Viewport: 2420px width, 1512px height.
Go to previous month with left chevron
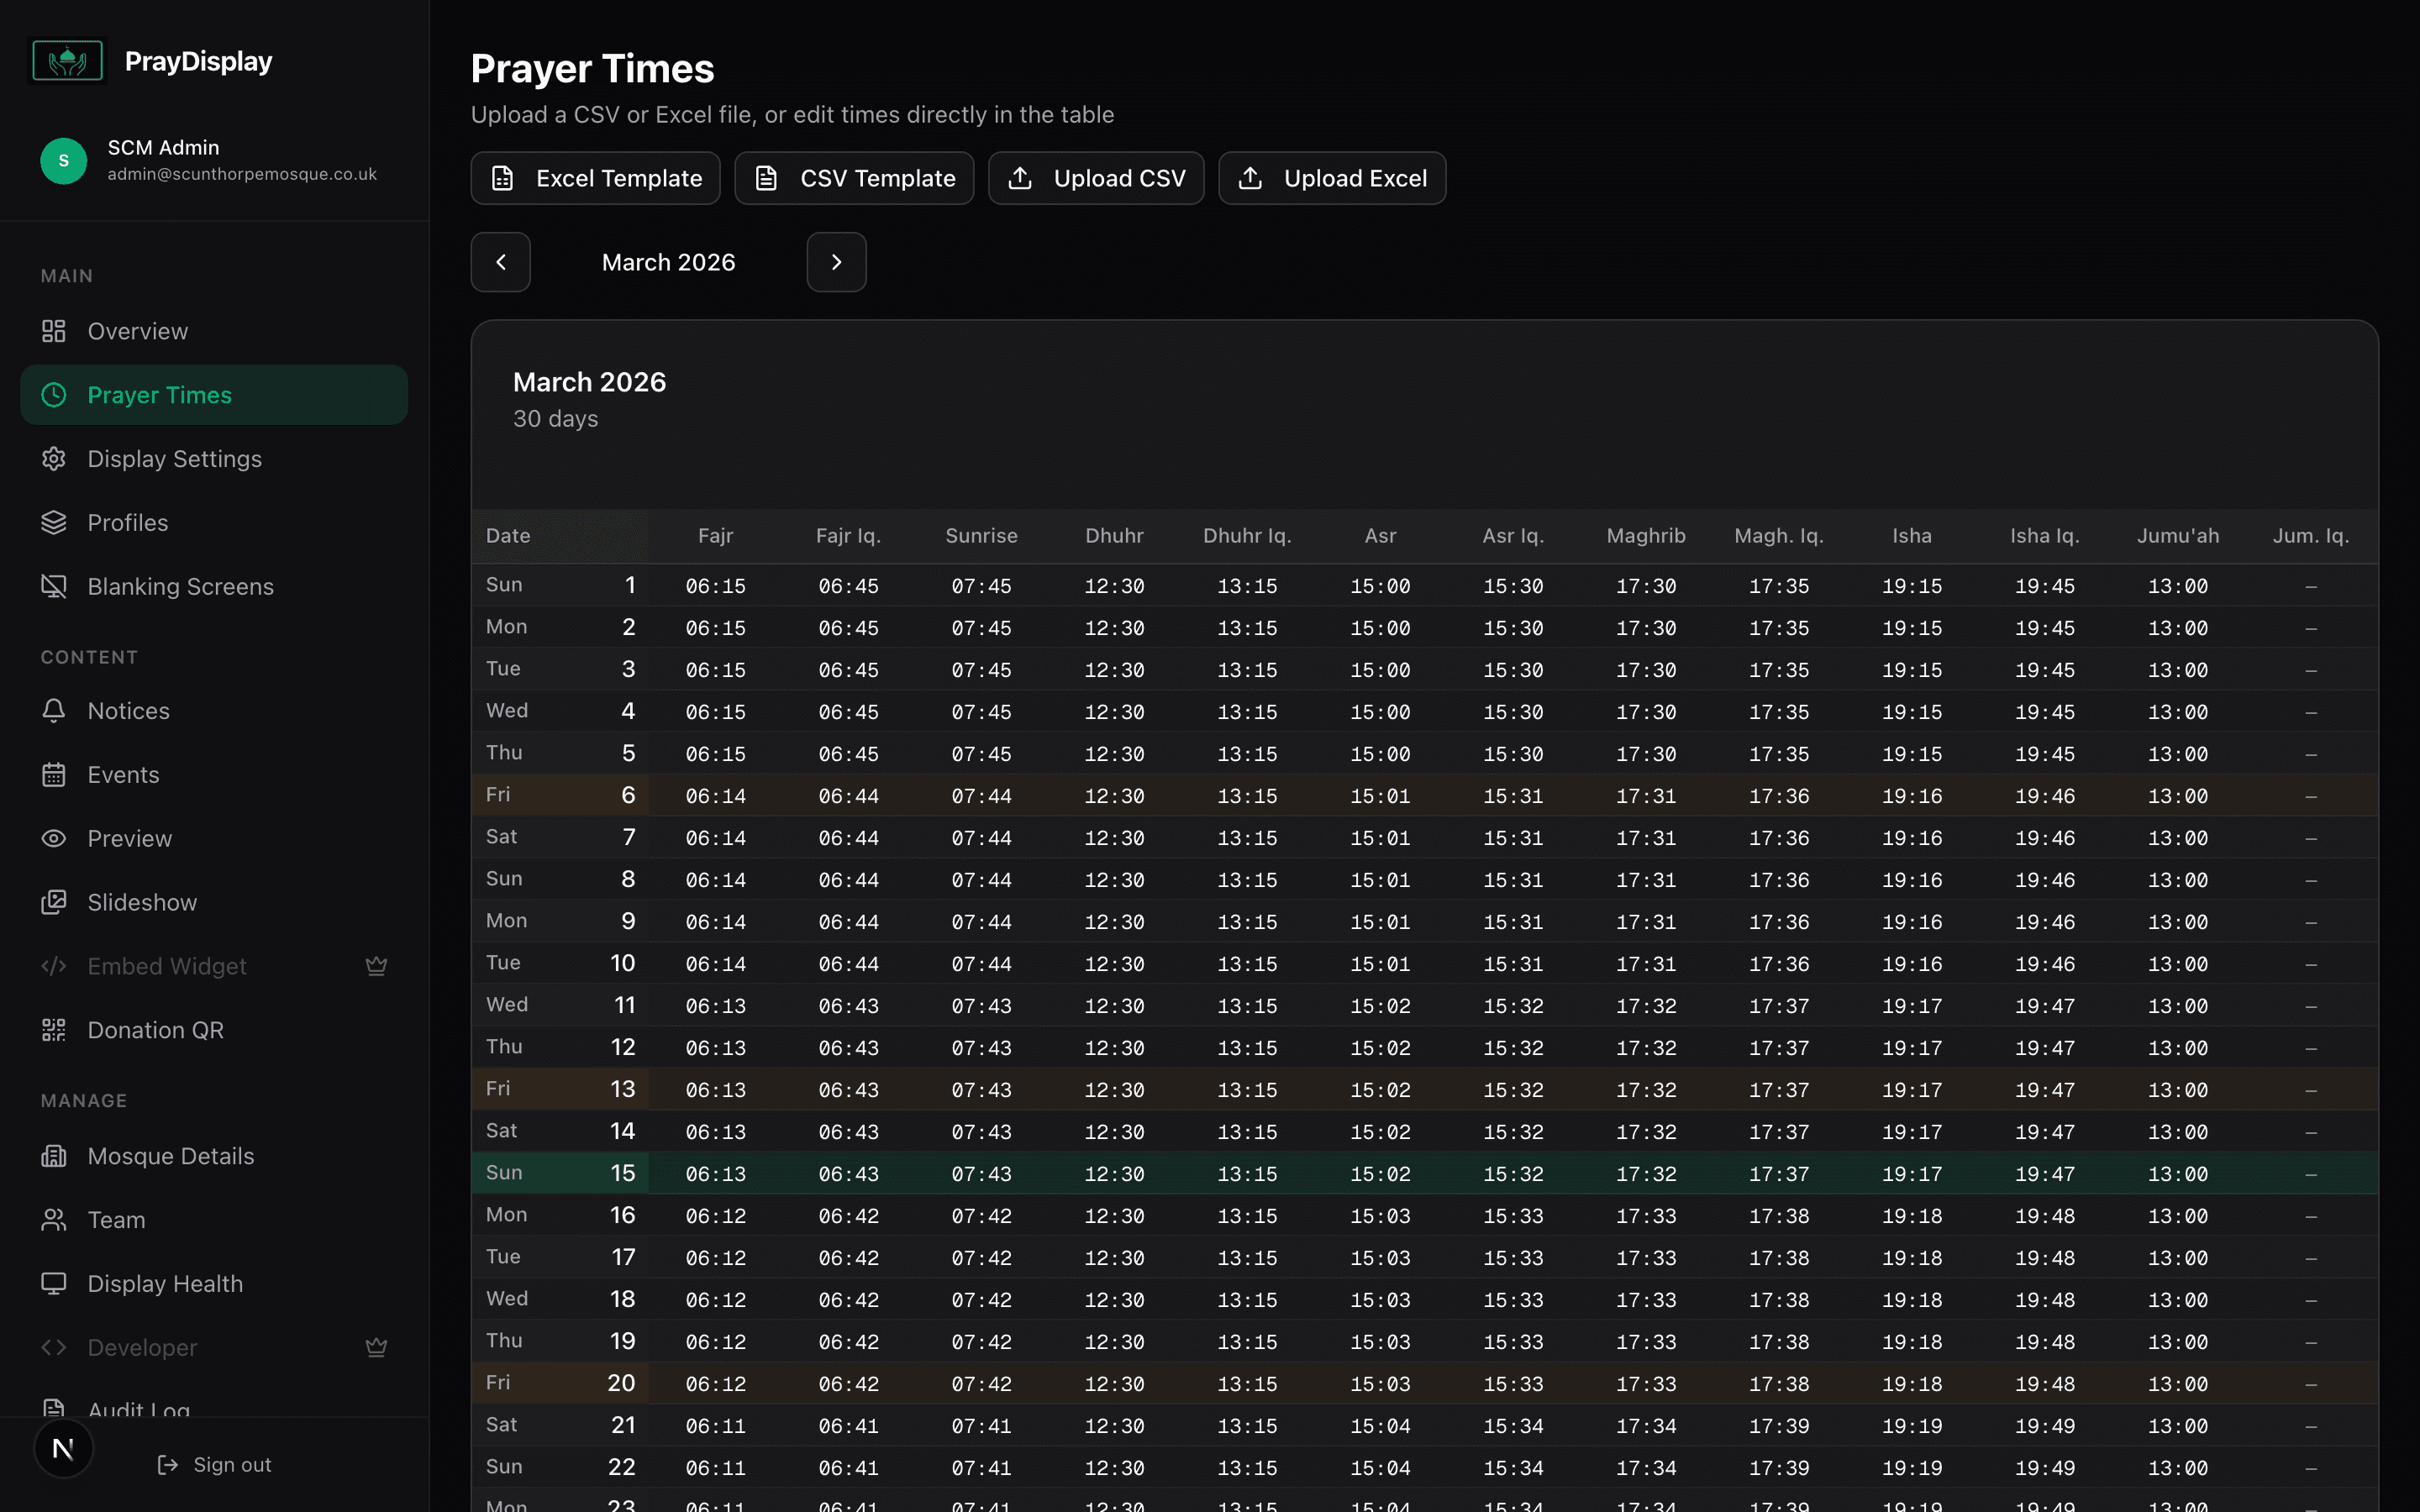pos(501,262)
